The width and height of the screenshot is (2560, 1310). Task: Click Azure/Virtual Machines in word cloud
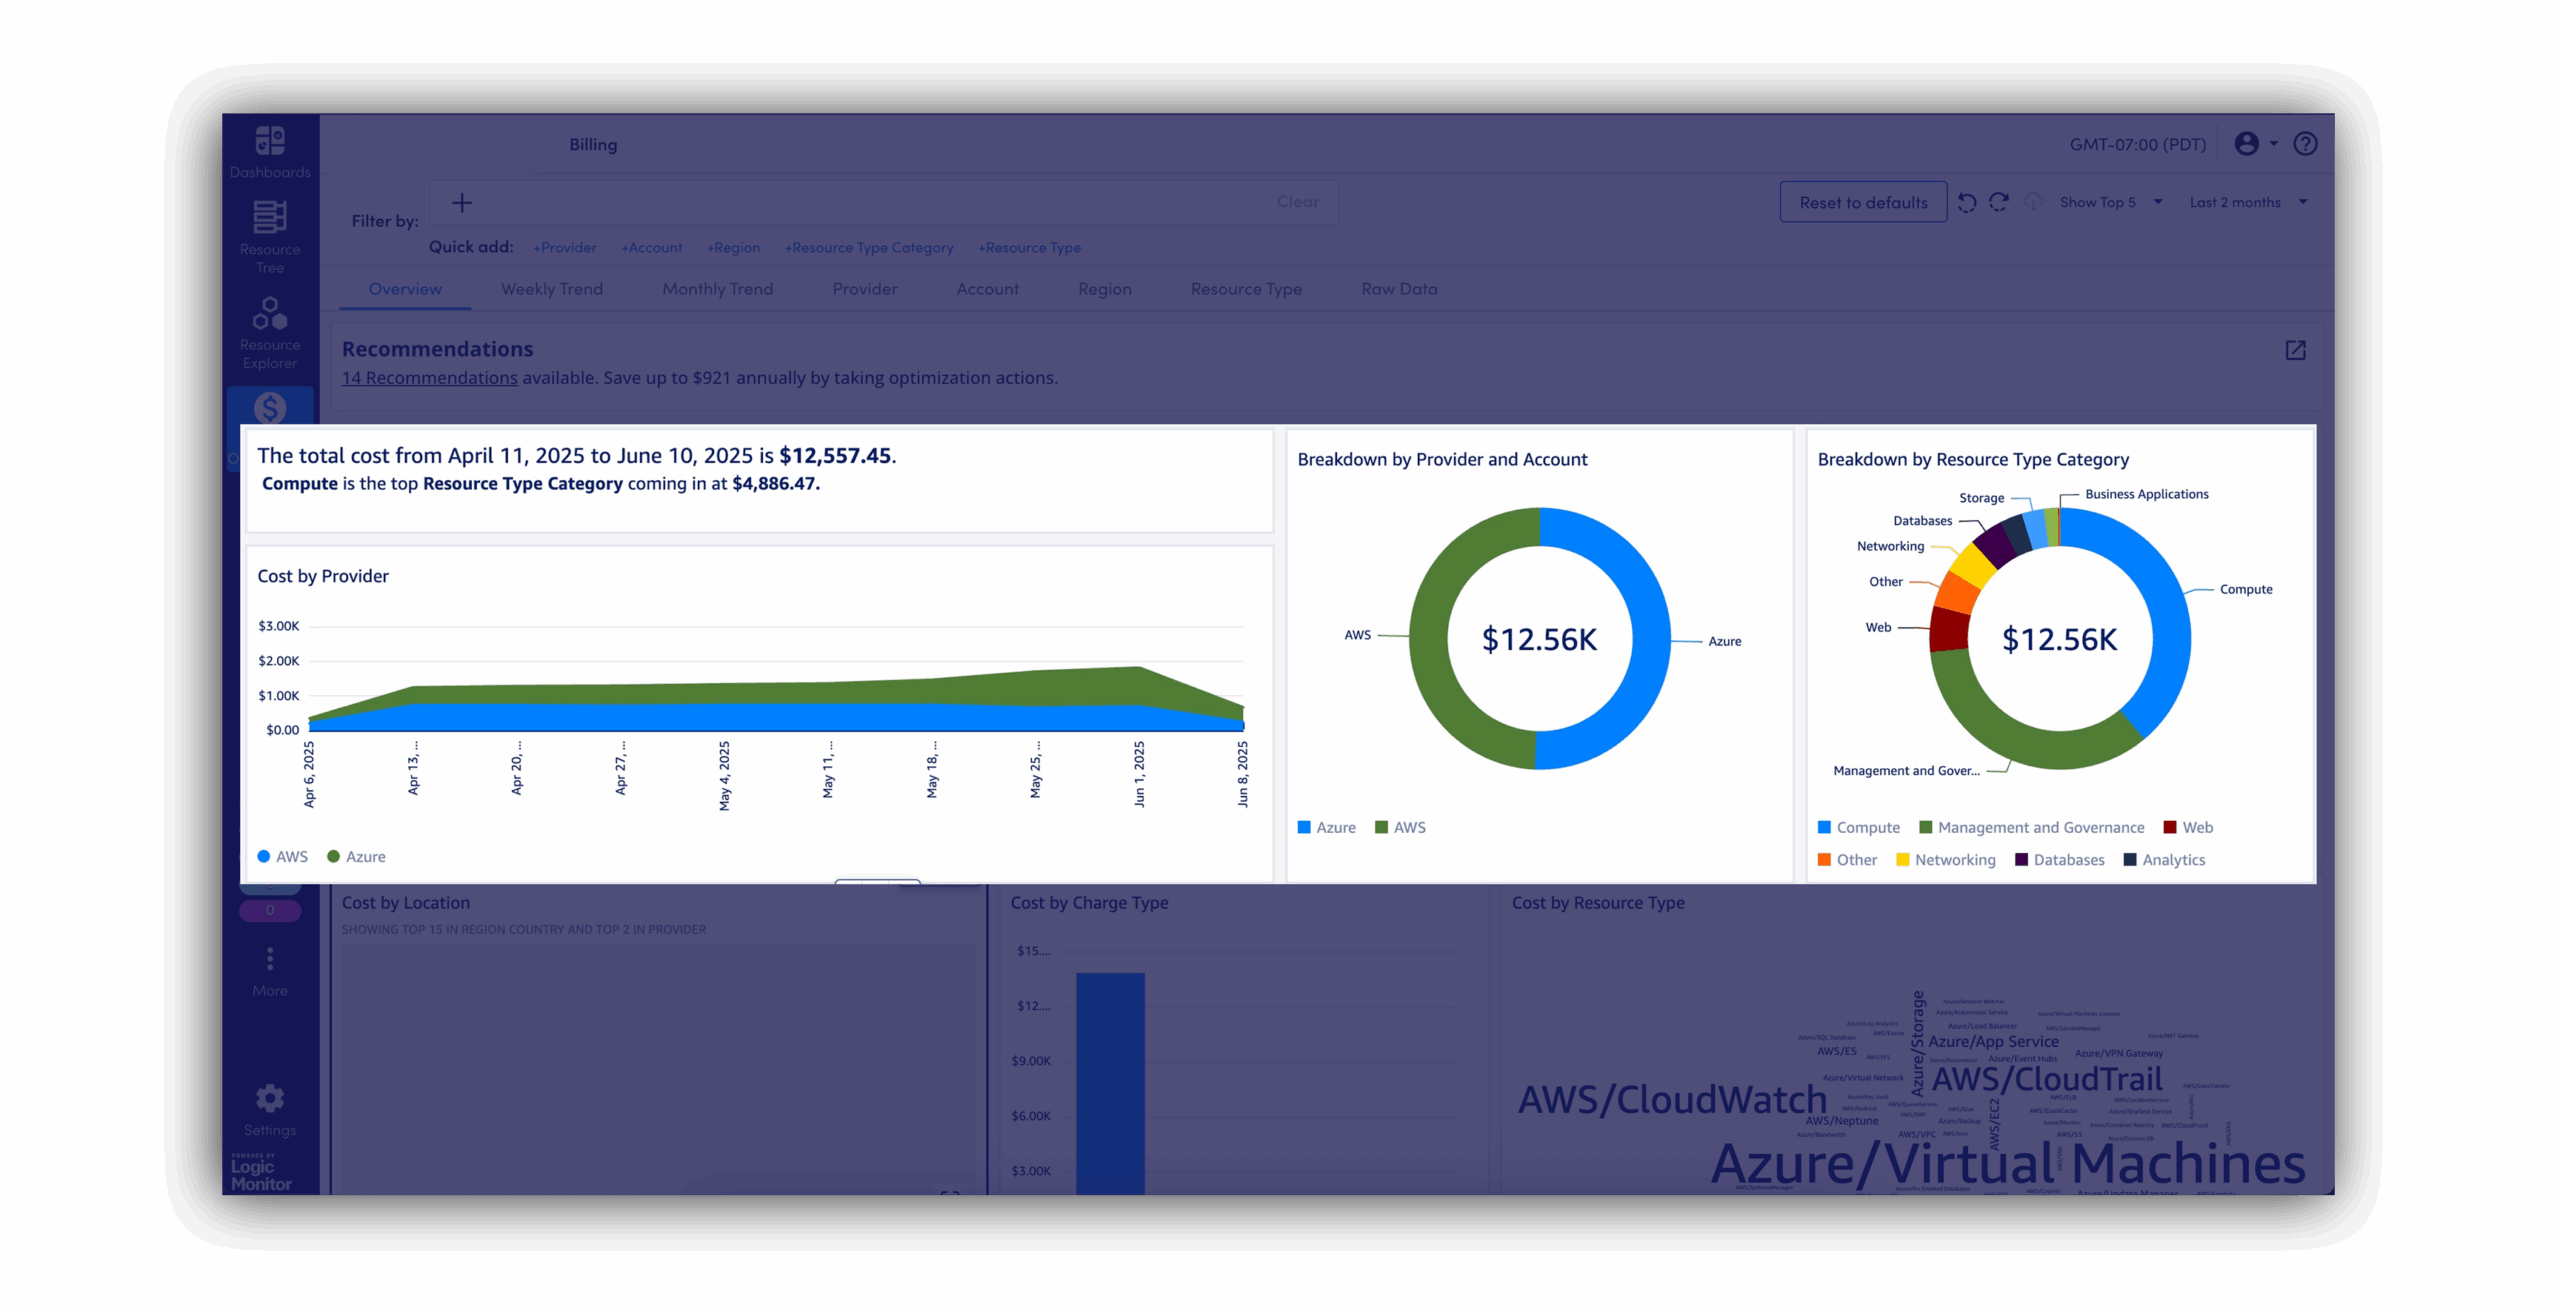coord(2008,1163)
